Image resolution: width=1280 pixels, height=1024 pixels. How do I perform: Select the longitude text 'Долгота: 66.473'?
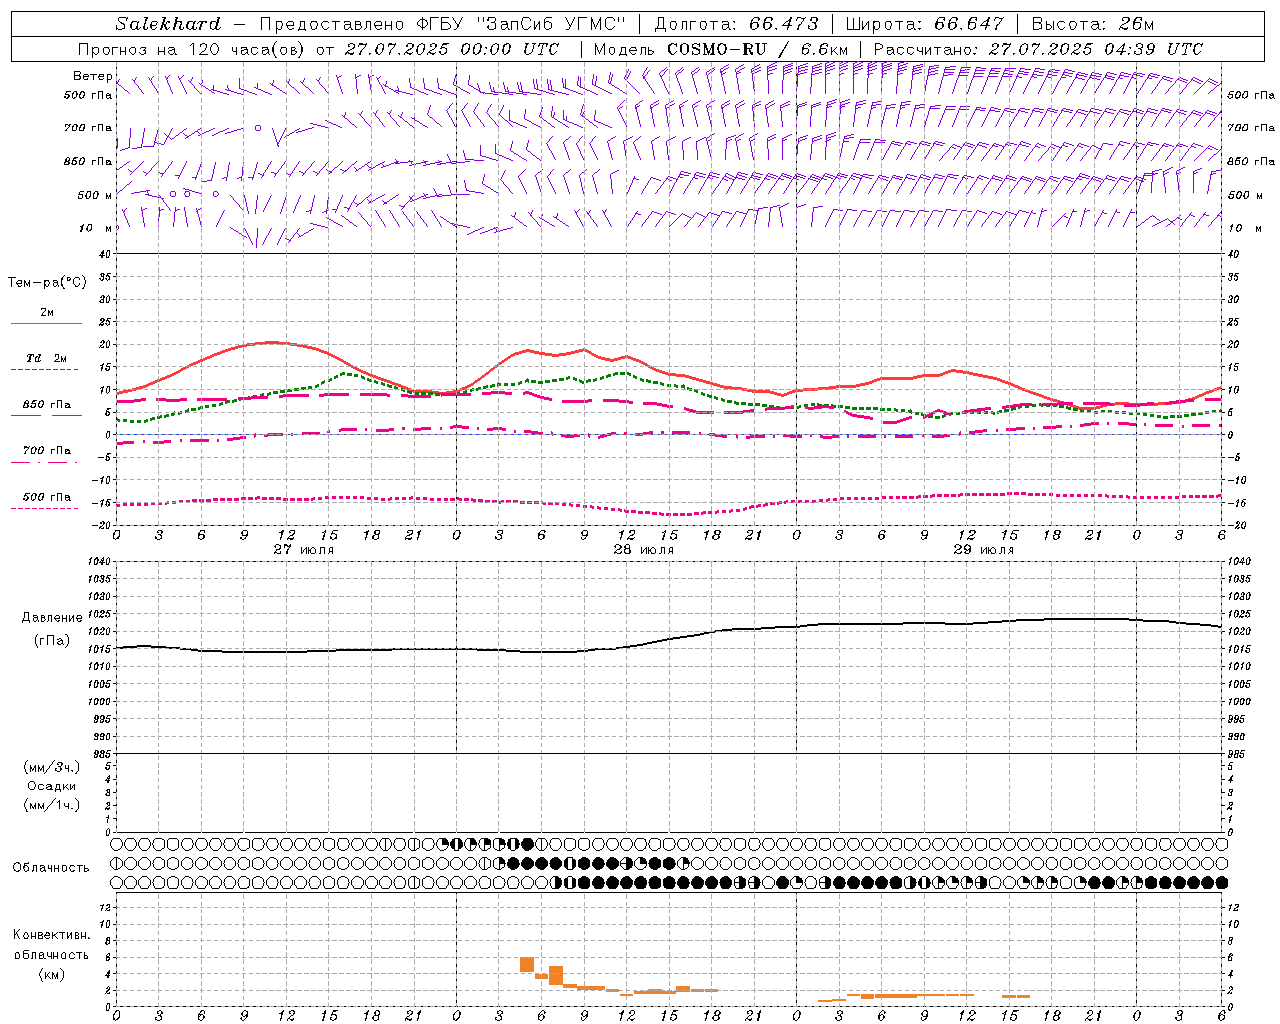coord(736,24)
